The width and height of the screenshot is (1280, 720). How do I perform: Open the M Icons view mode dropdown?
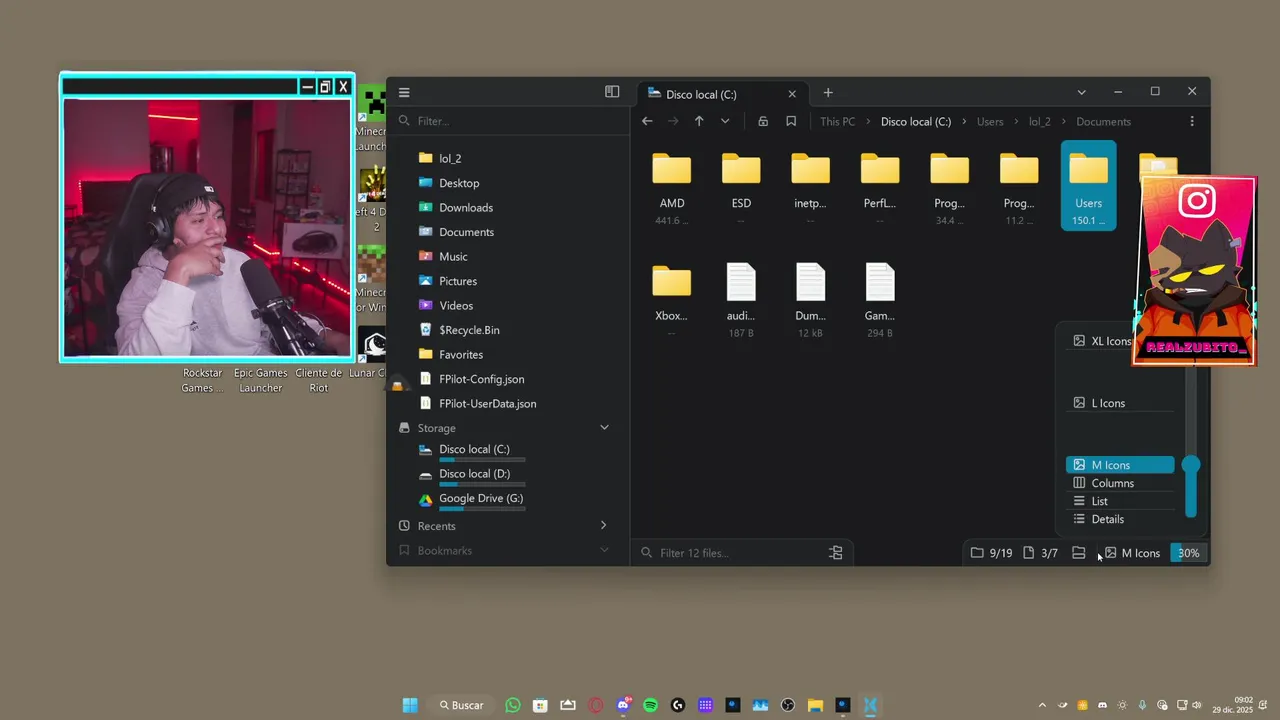[x=1132, y=553]
